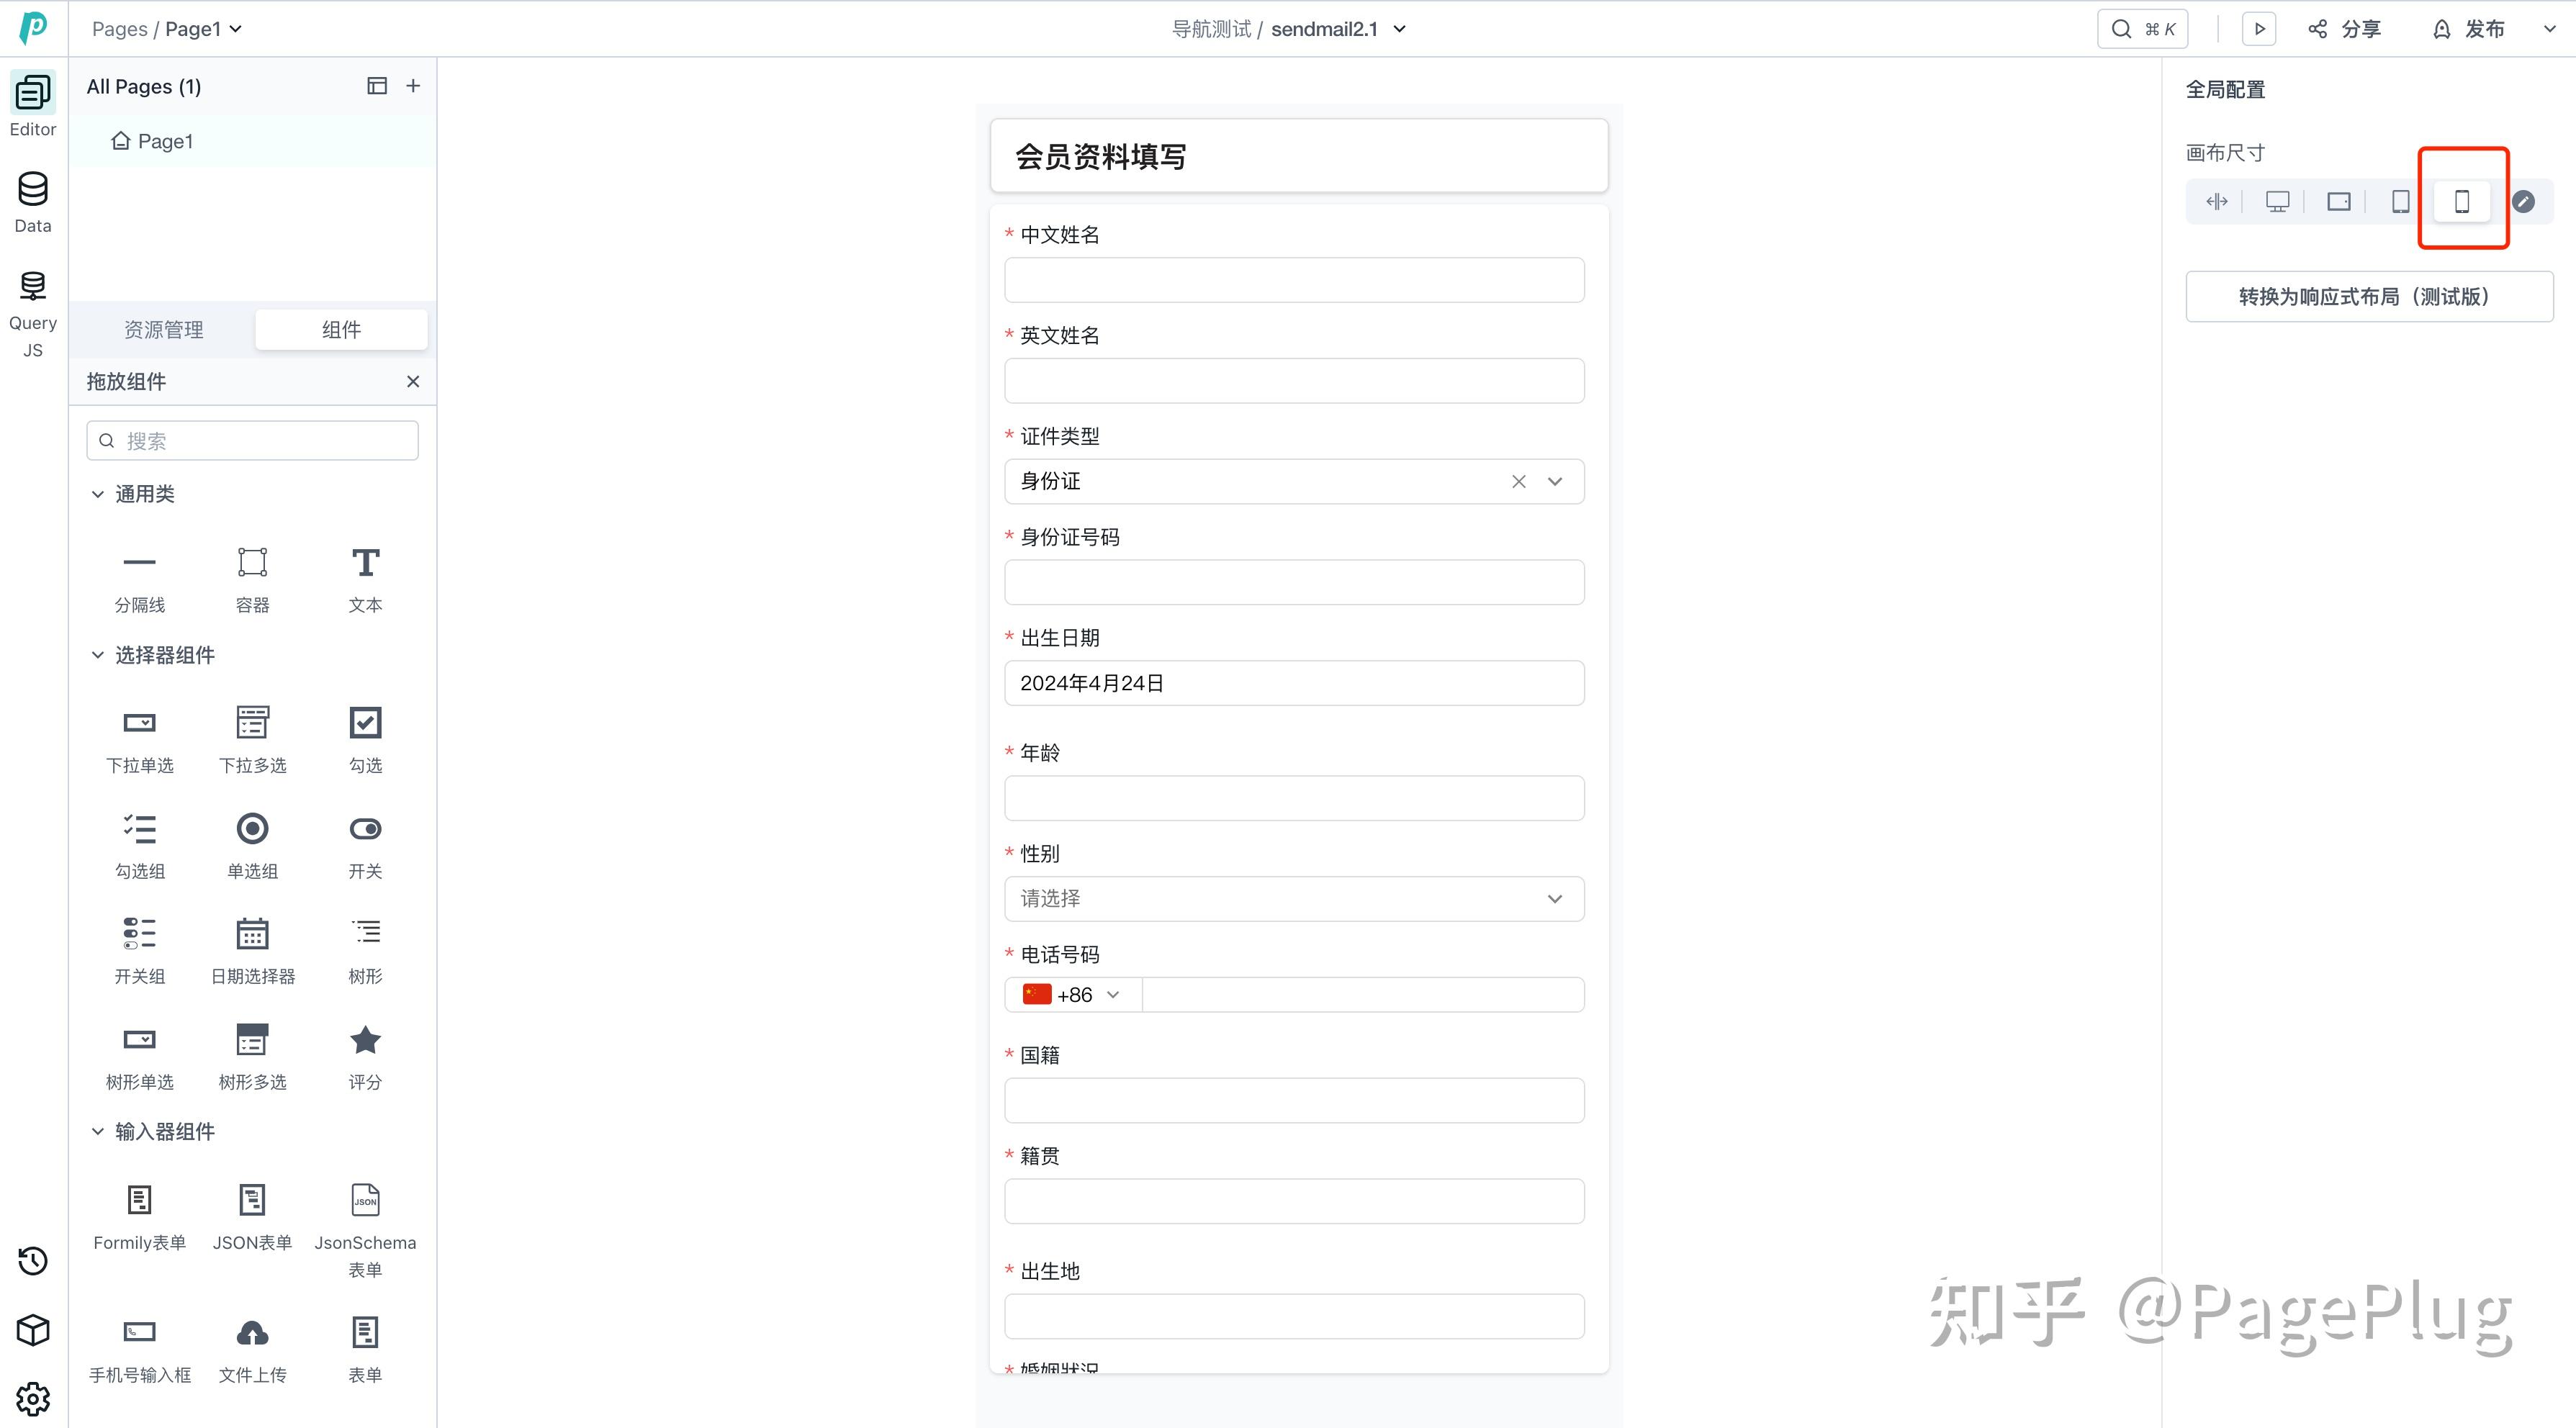Open settings gear at bottom left
Image resolution: width=2576 pixels, height=1428 pixels.
click(x=33, y=1398)
